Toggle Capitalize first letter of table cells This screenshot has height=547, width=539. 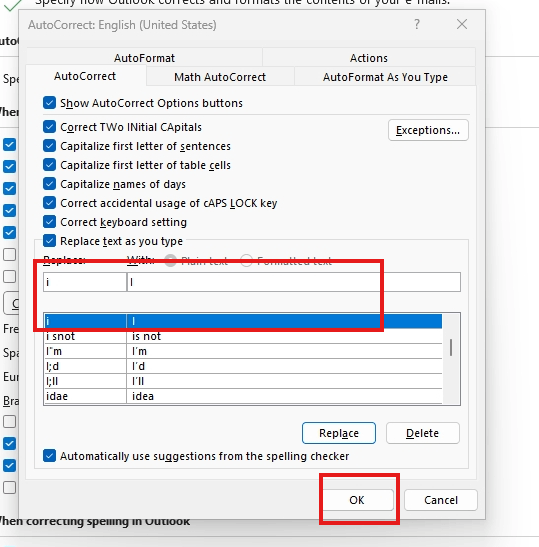tap(49, 165)
